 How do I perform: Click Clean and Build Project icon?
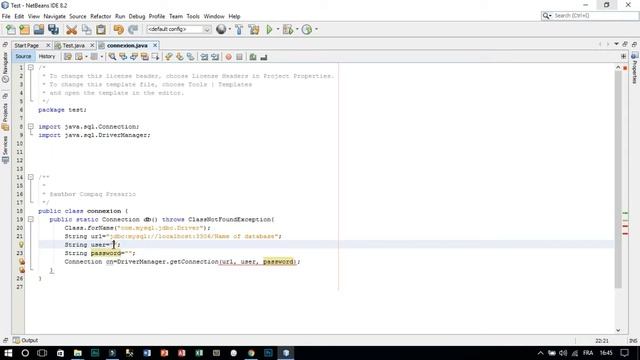(x=254, y=29)
